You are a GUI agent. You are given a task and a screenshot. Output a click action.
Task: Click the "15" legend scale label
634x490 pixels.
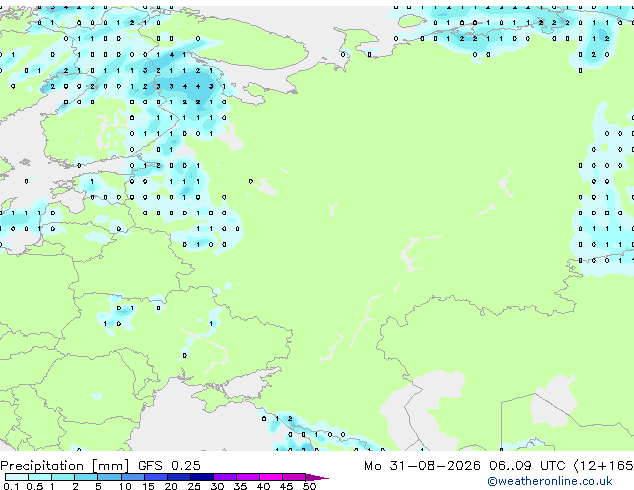tap(148, 486)
